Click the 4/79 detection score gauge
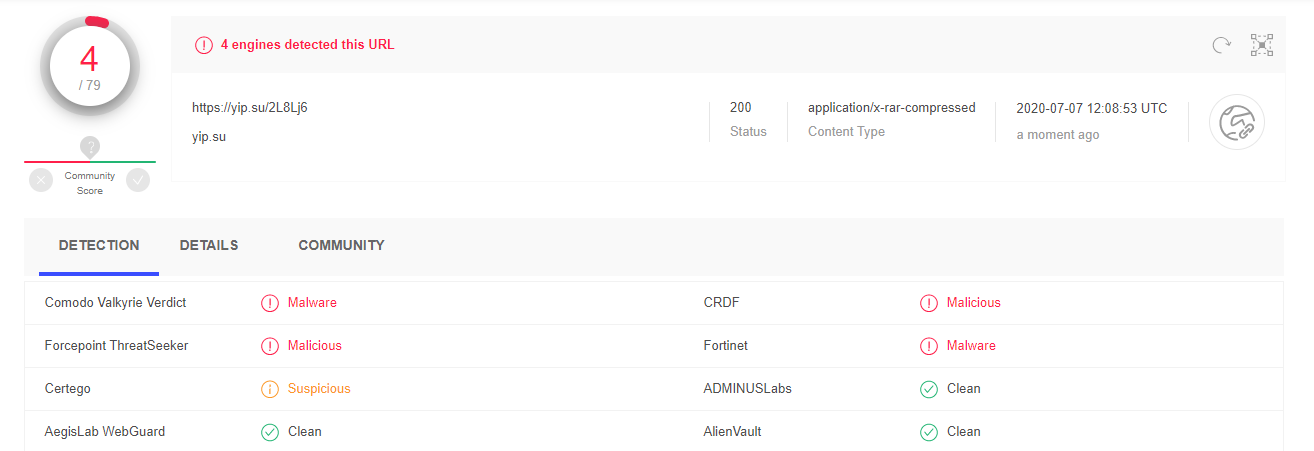Image resolution: width=1314 pixels, height=451 pixels. [90, 66]
